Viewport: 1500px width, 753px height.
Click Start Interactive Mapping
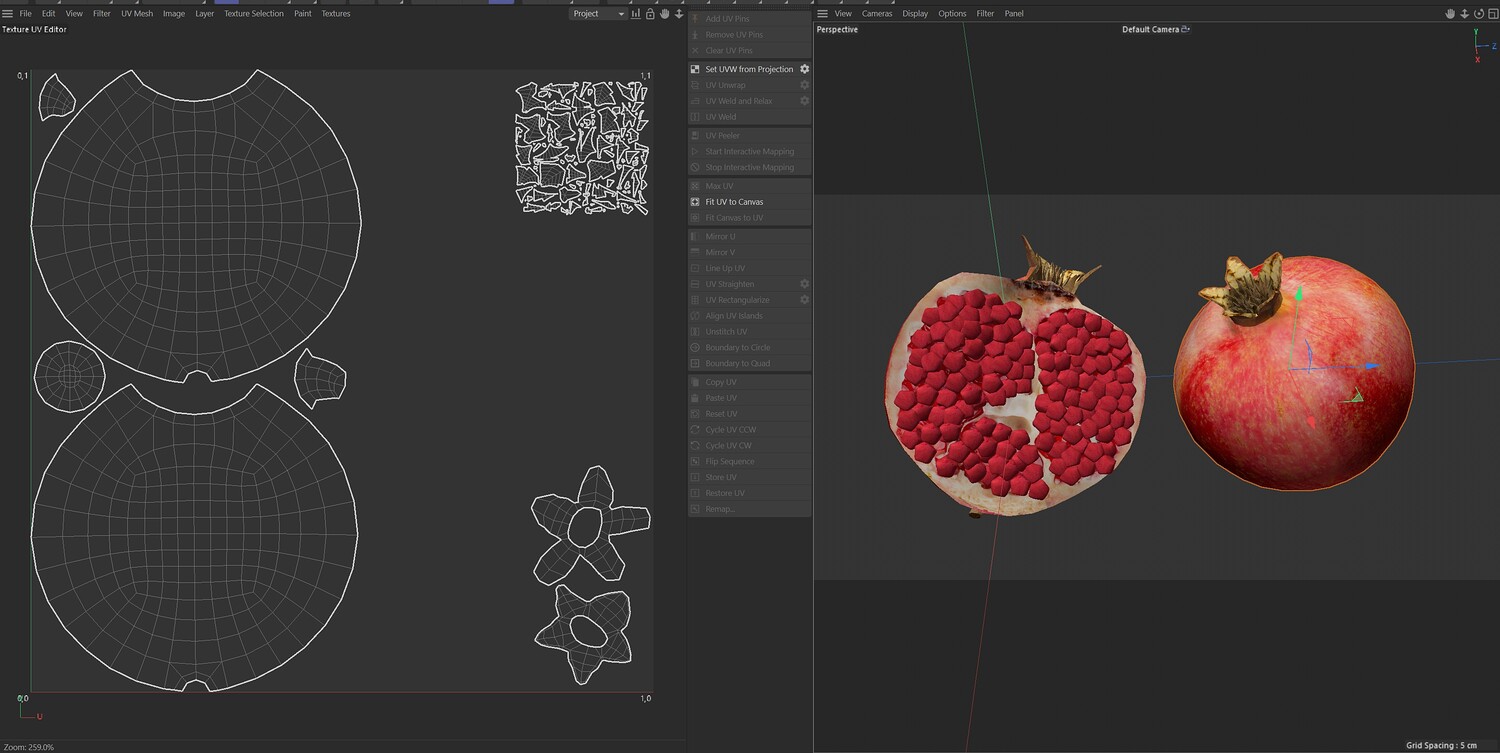tap(750, 152)
